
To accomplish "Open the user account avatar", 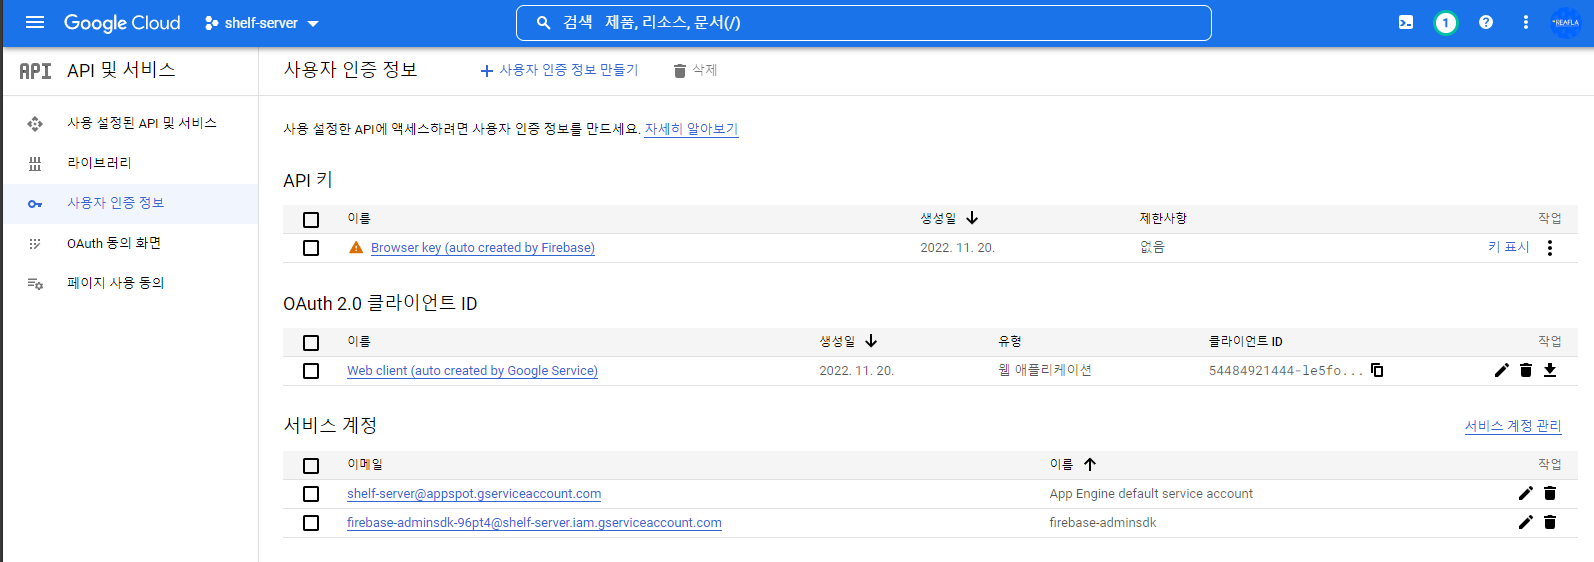I will click(1566, 22).
